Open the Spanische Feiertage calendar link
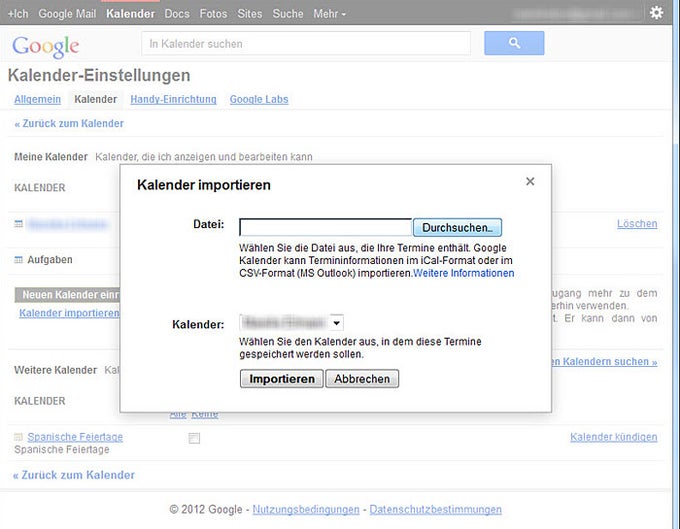The height and width of the screenshot is (529, 680). pyautogui.click(x=75, y=437)
